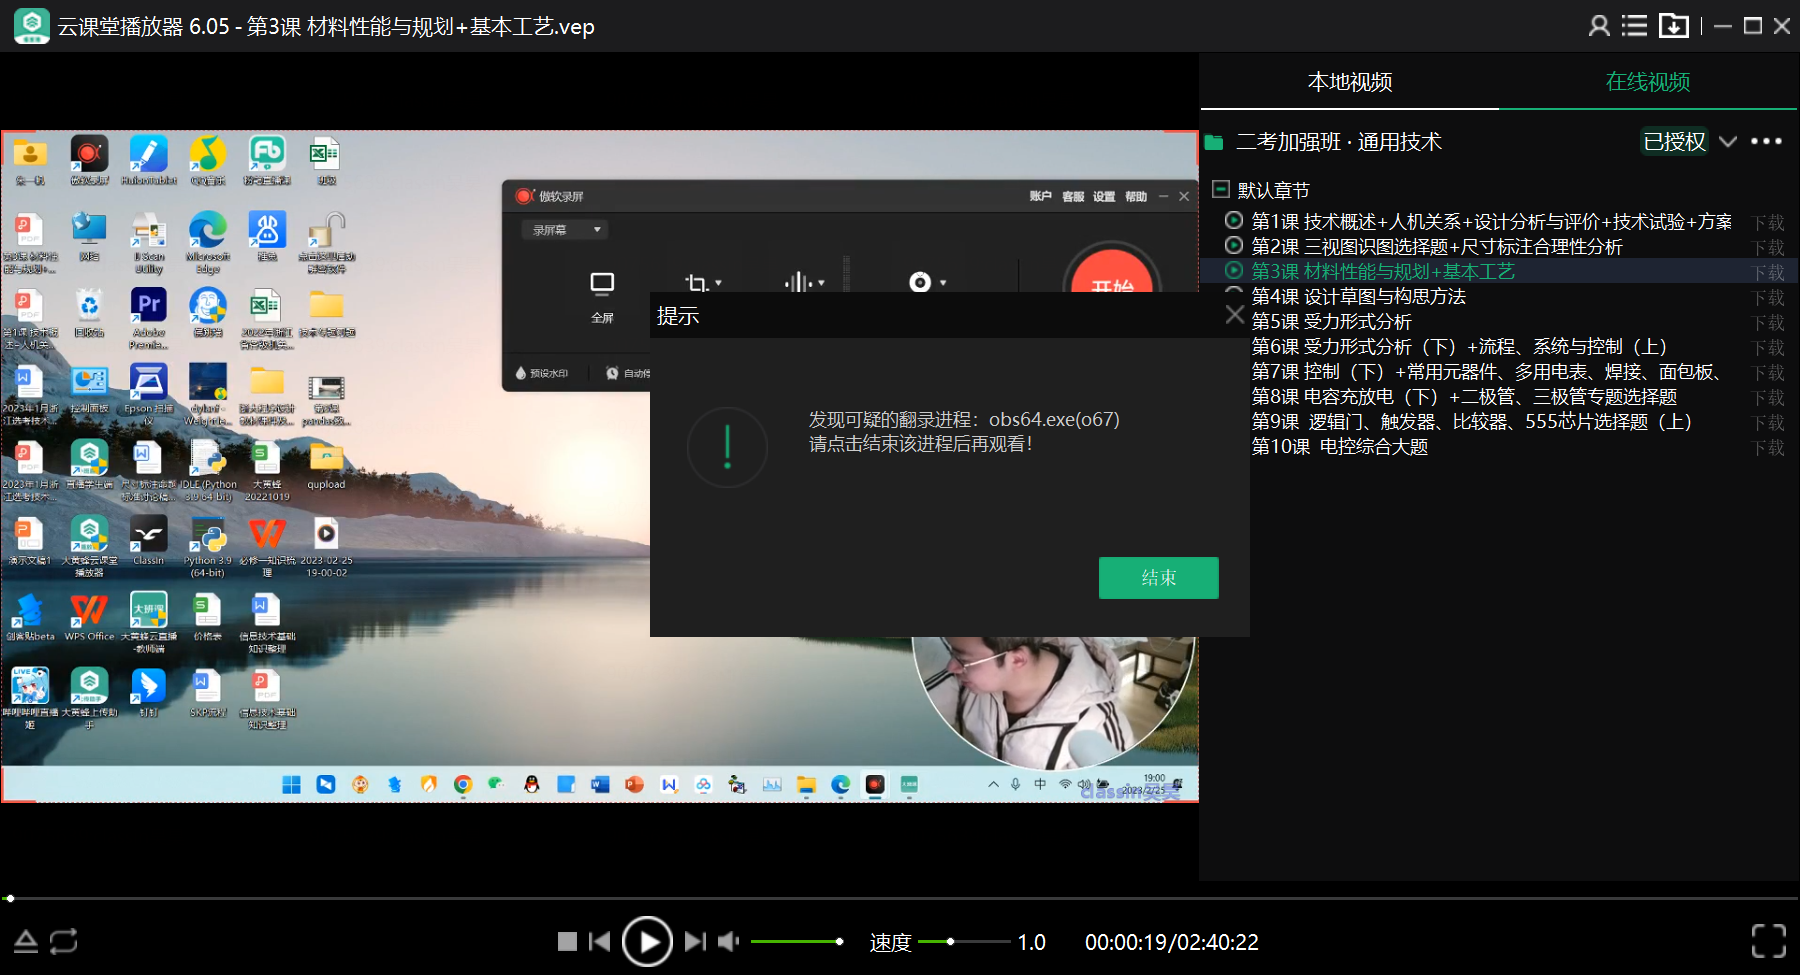Toggle the playlist panel list icon

tap(1634, 26)
